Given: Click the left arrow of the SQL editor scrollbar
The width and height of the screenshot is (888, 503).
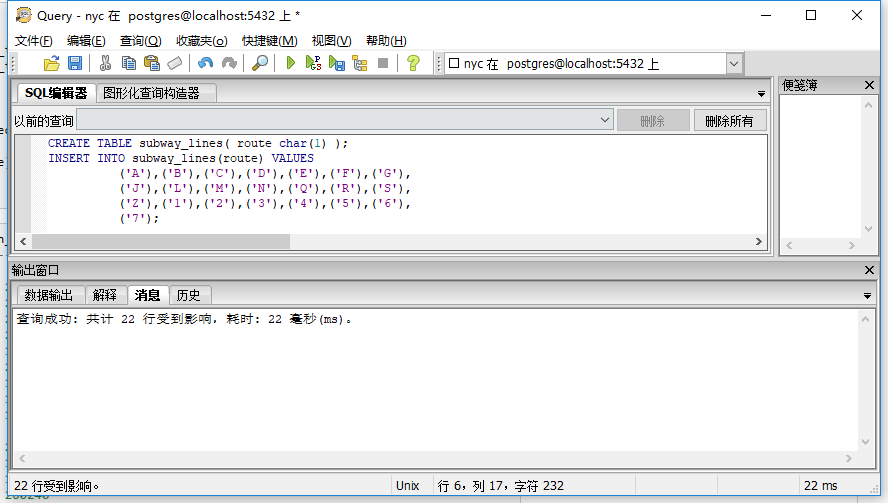Looking at the screenshot, I should click(x=23, y=241).
